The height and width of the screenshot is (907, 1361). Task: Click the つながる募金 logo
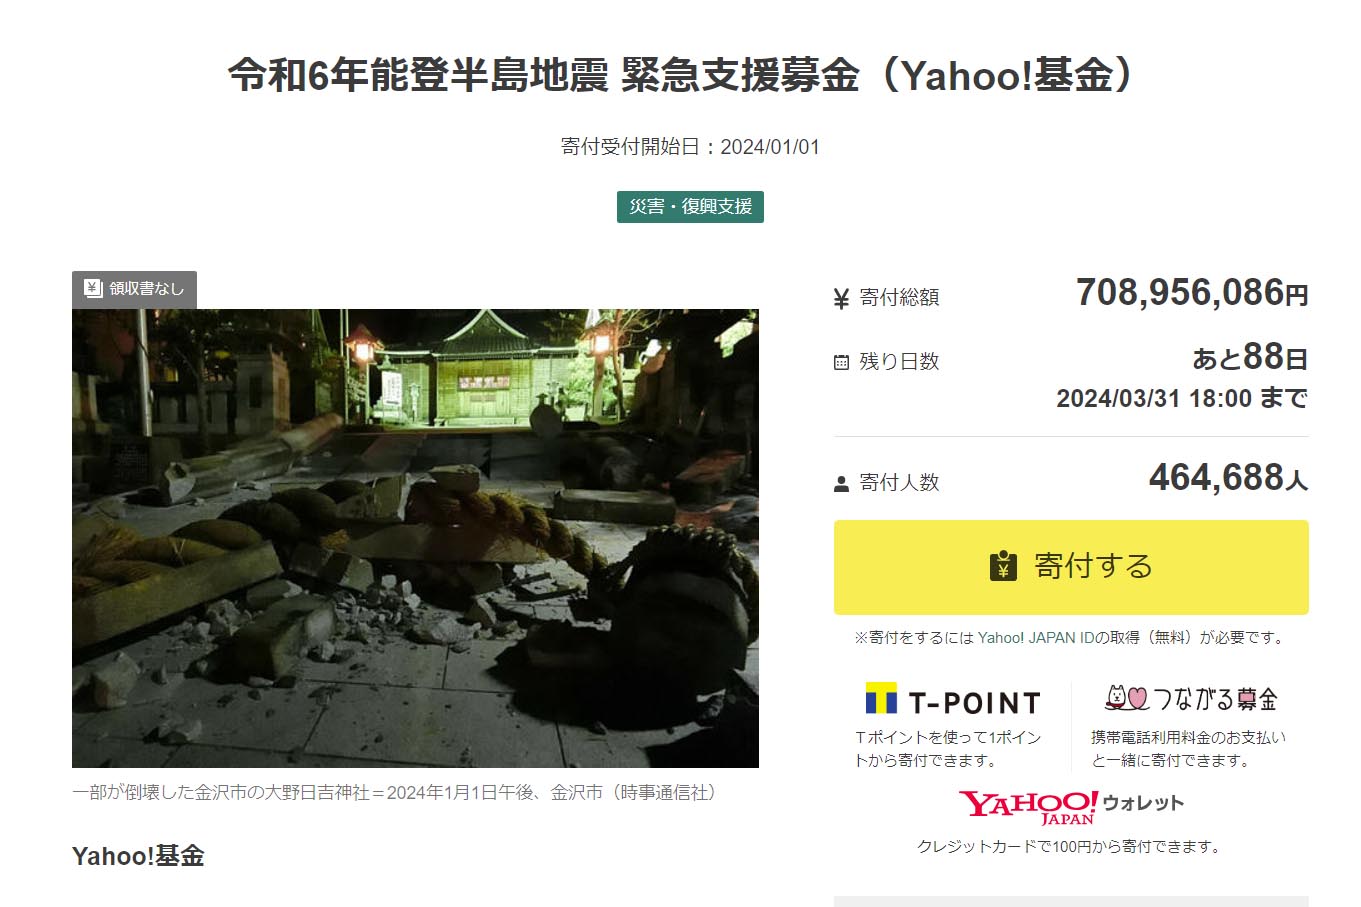[x=1191, y=698]
